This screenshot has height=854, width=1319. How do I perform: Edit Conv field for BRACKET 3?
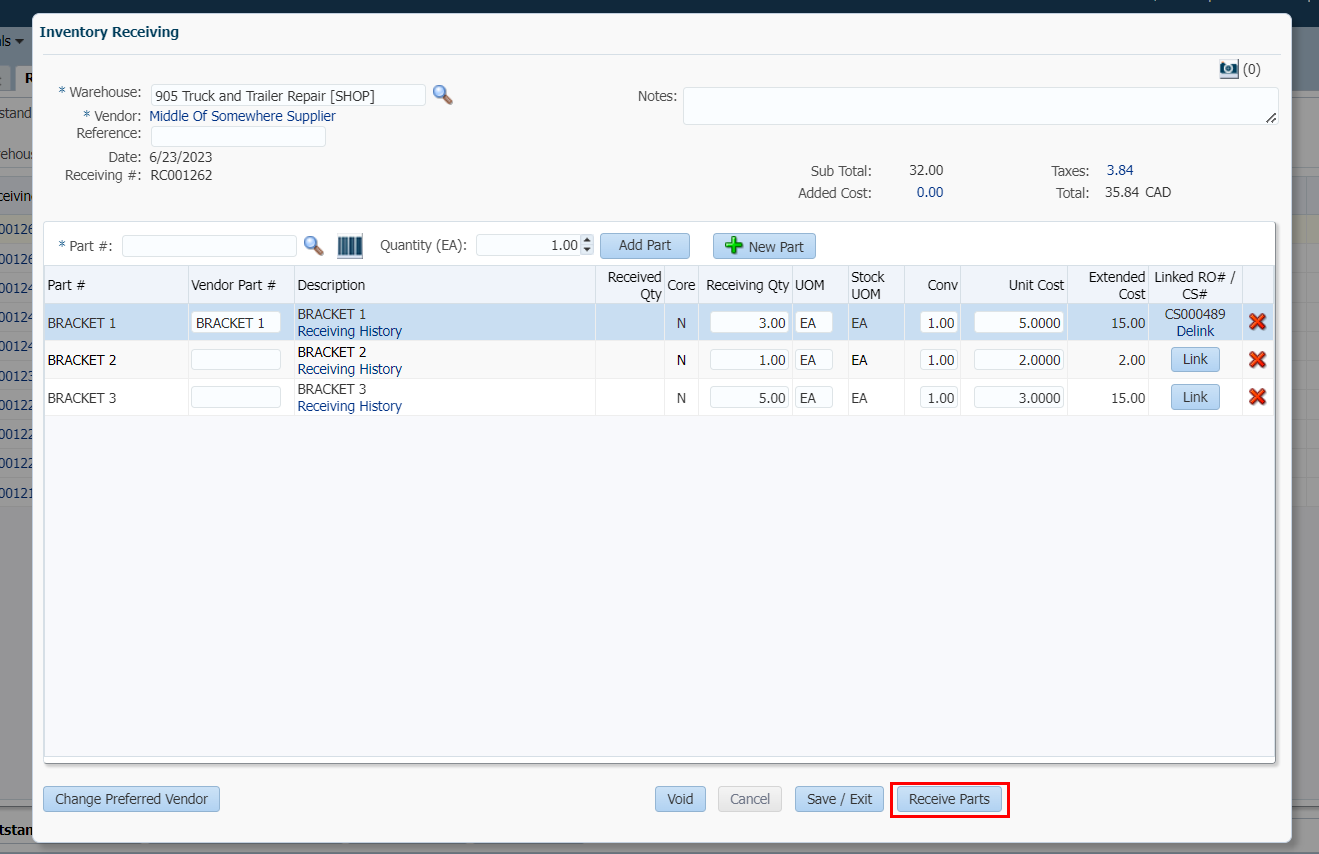(938, 397)
